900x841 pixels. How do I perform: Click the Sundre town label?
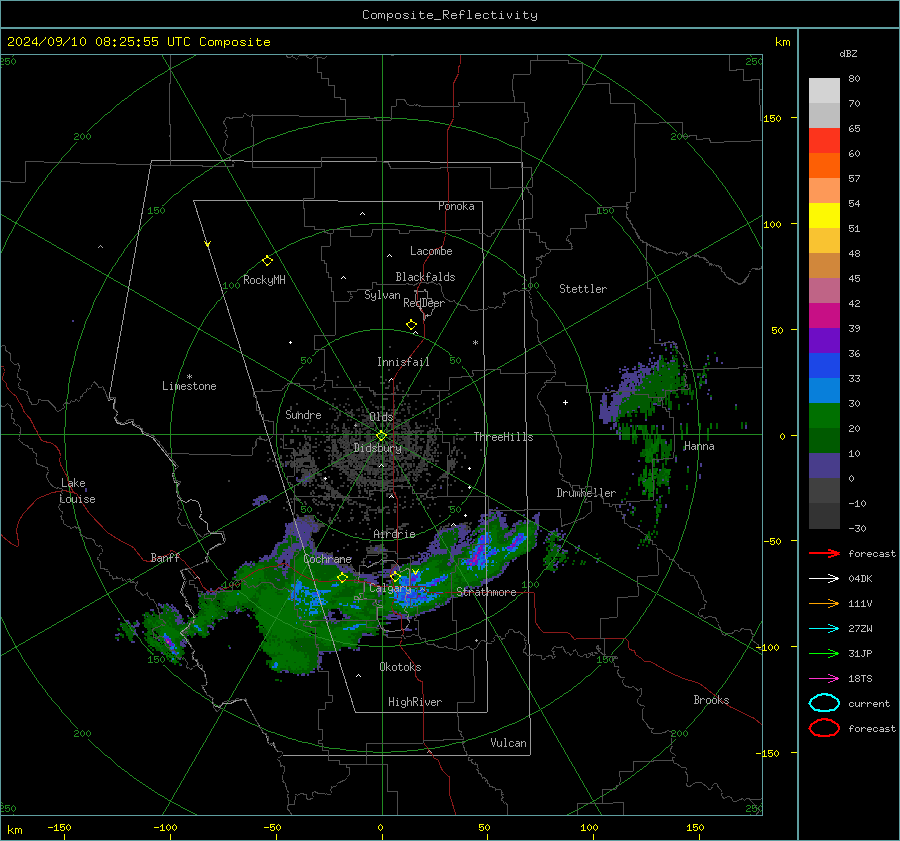tap(303, 414)
